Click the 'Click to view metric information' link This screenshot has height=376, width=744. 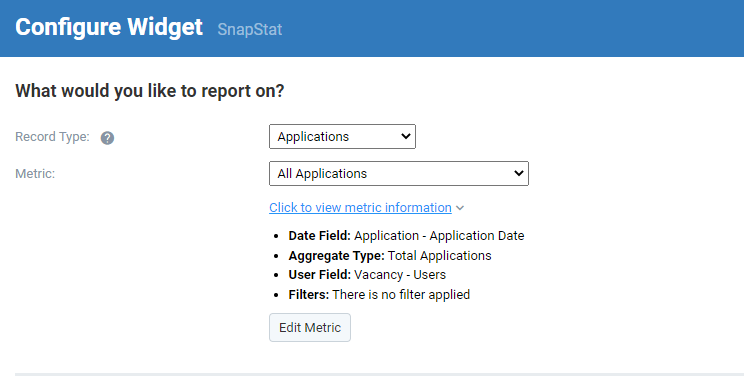tap(360, 207)
